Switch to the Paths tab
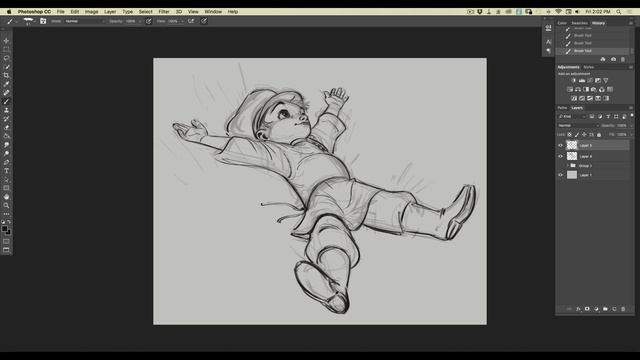The width and height of the screenshot is (640, 360). (562, 108)
